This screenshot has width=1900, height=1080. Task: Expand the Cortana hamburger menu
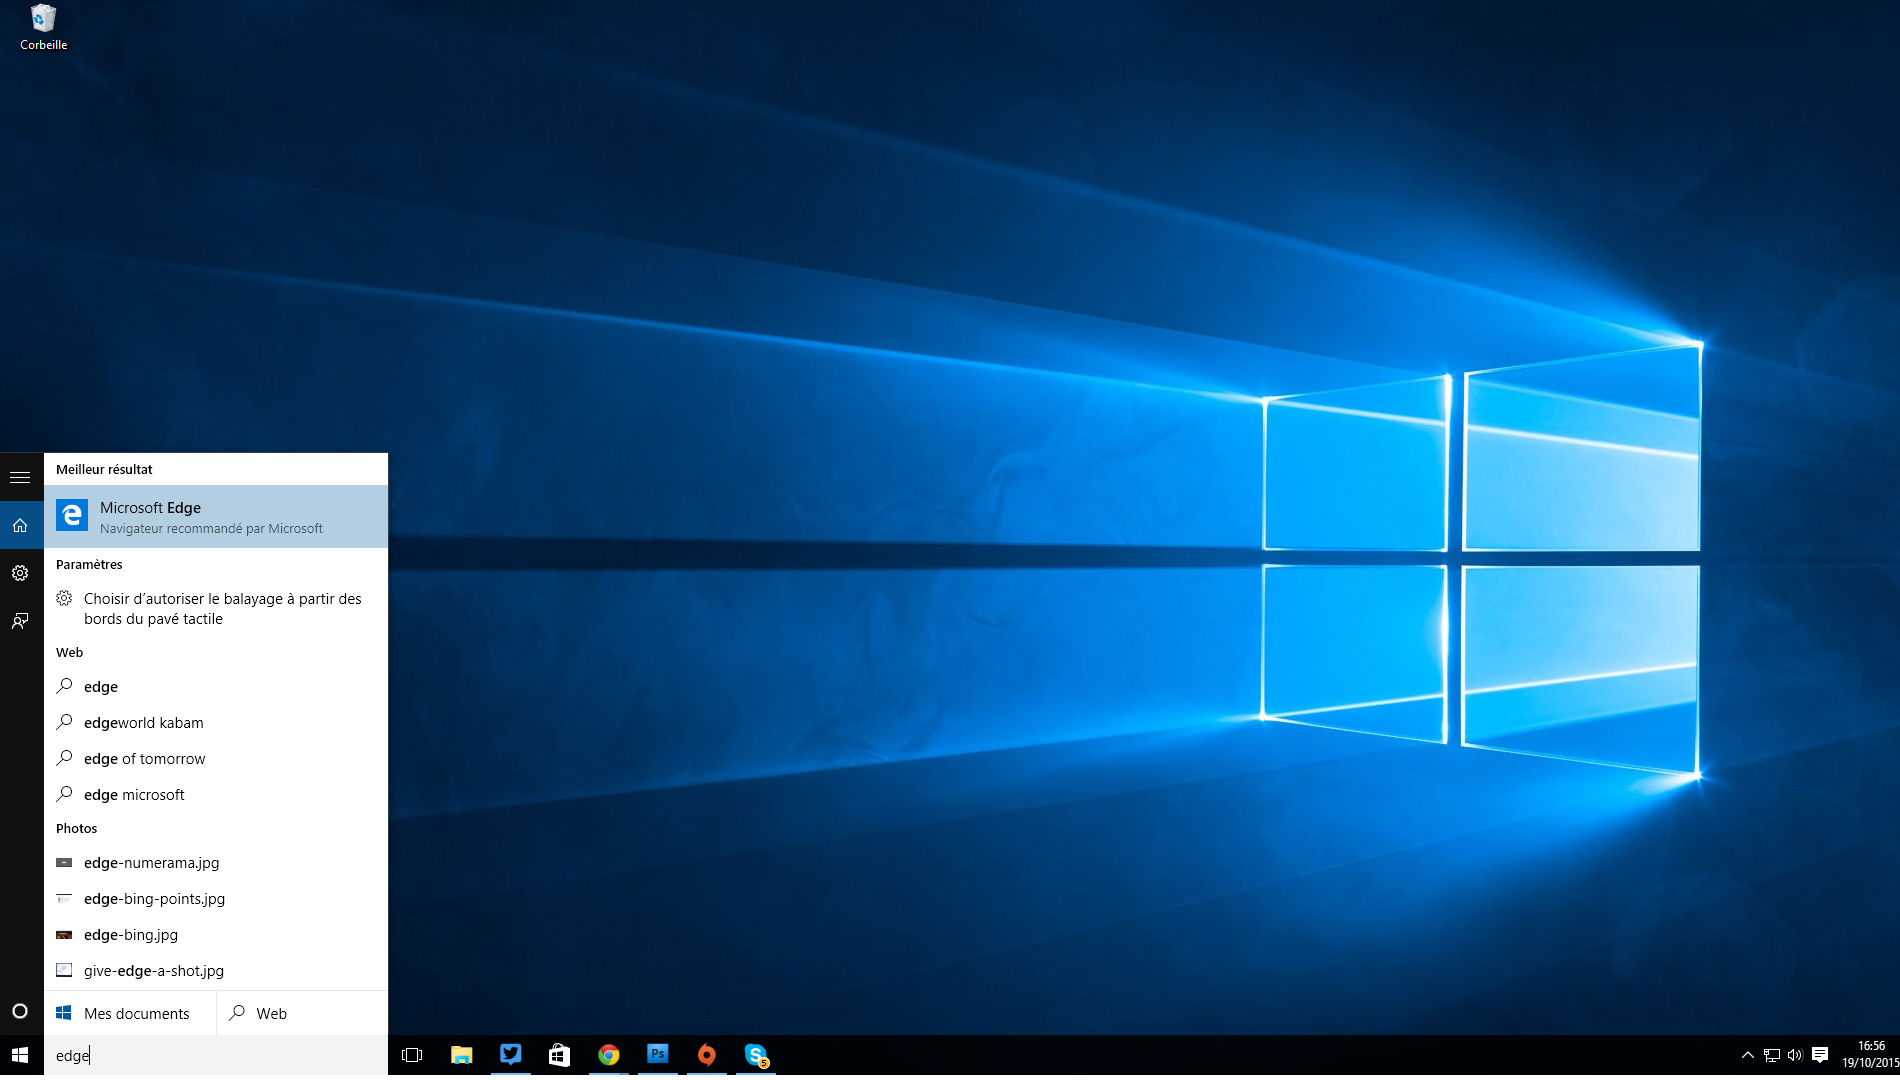click(x=20, y=477)
